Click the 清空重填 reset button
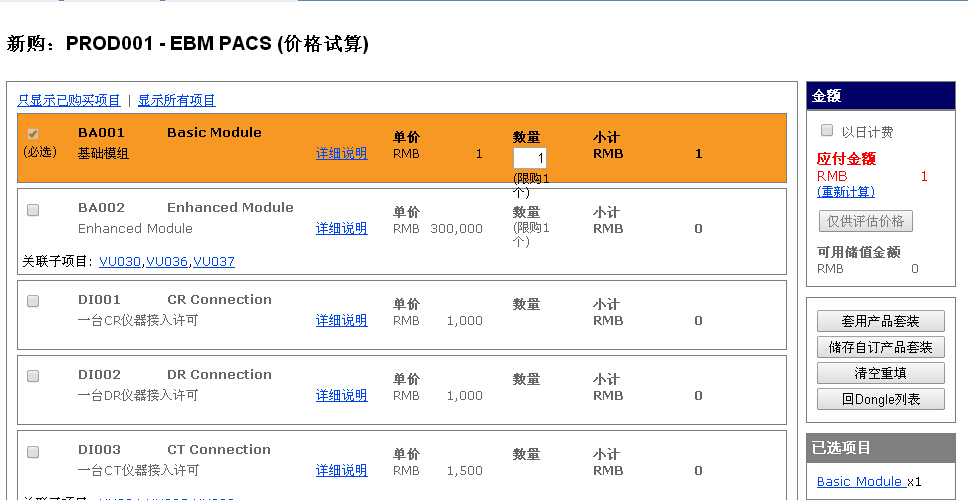 click(880, 373)
